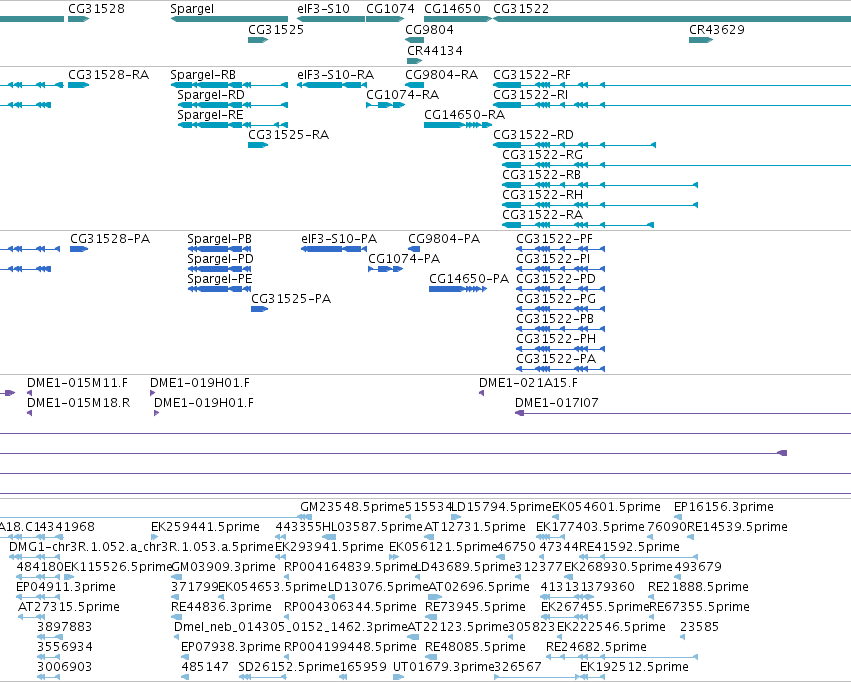The width and height of the screenshot is (851, 682).
Task: Click the AT27315.5prime EST label
Action: pyautogui.click(x=68, y=607)
